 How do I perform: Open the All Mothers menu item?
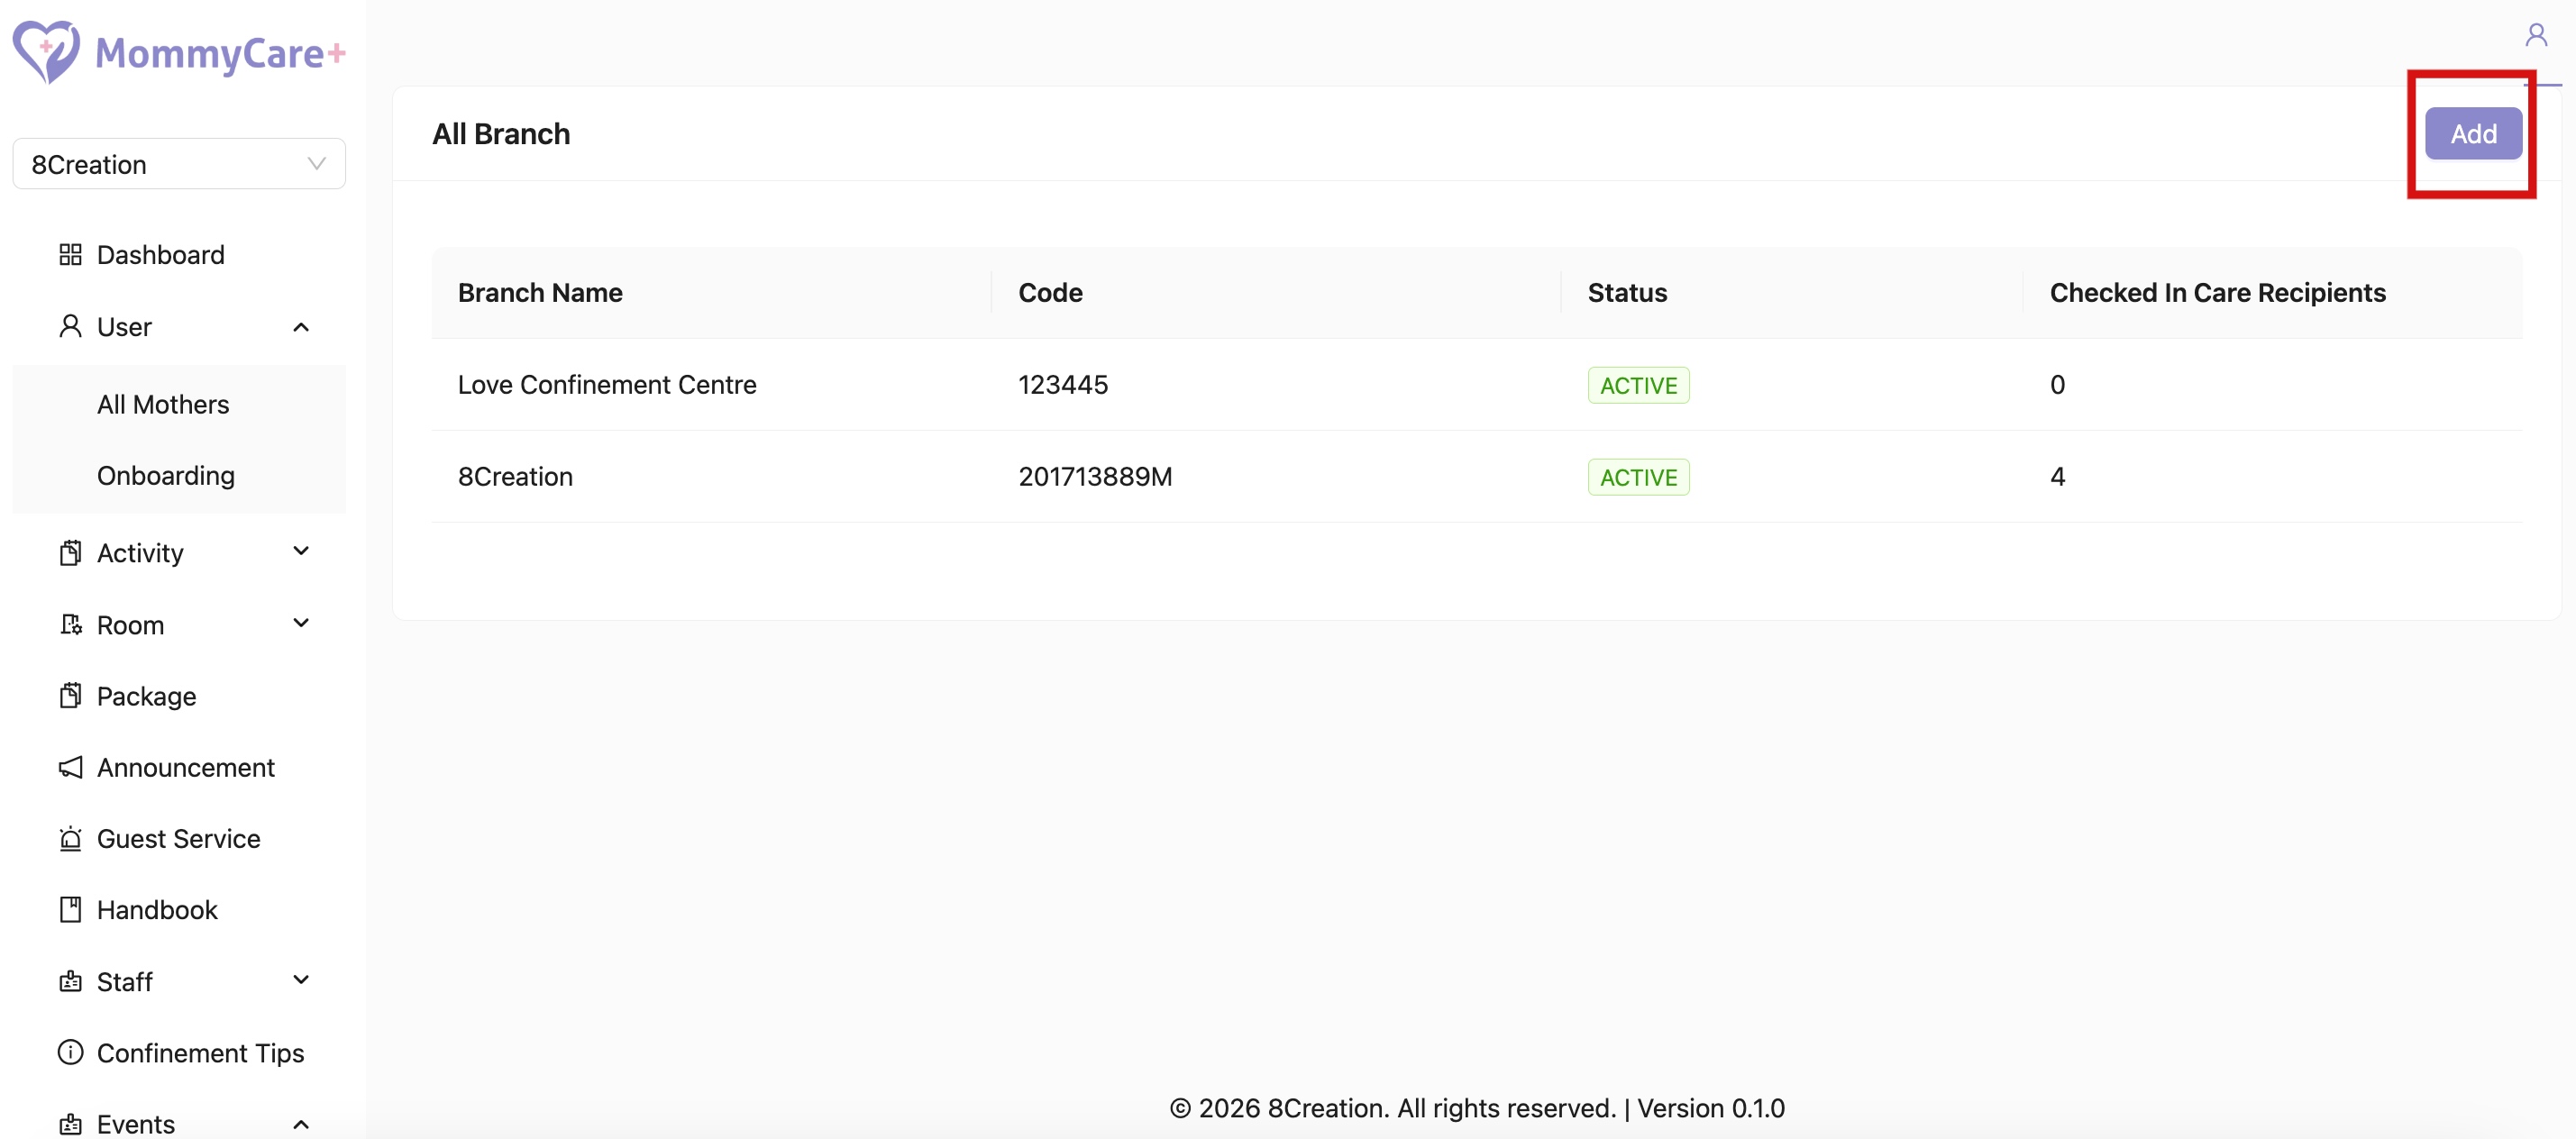(x=163, y=404)
